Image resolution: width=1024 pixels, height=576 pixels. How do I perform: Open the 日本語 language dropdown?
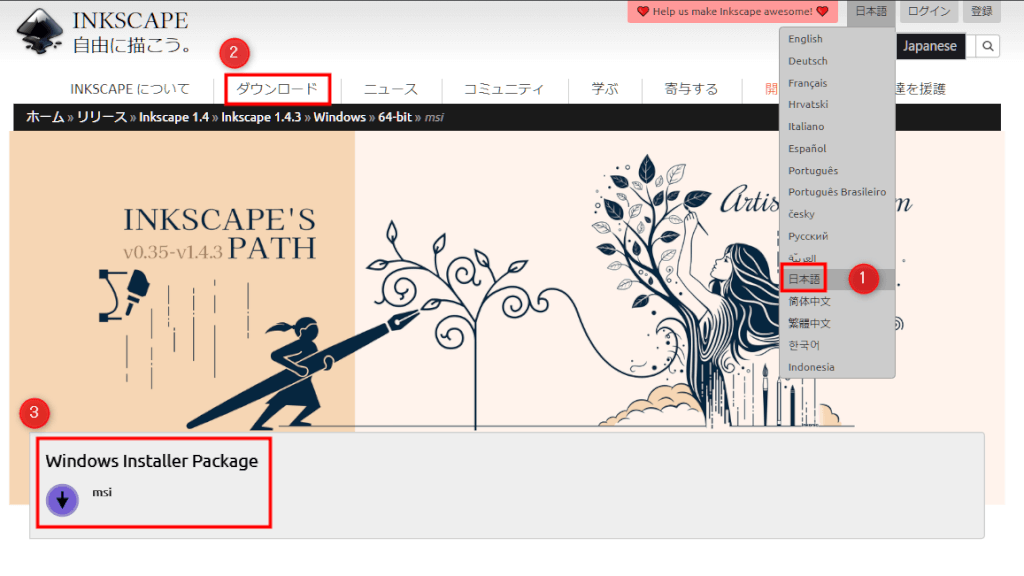870,12
